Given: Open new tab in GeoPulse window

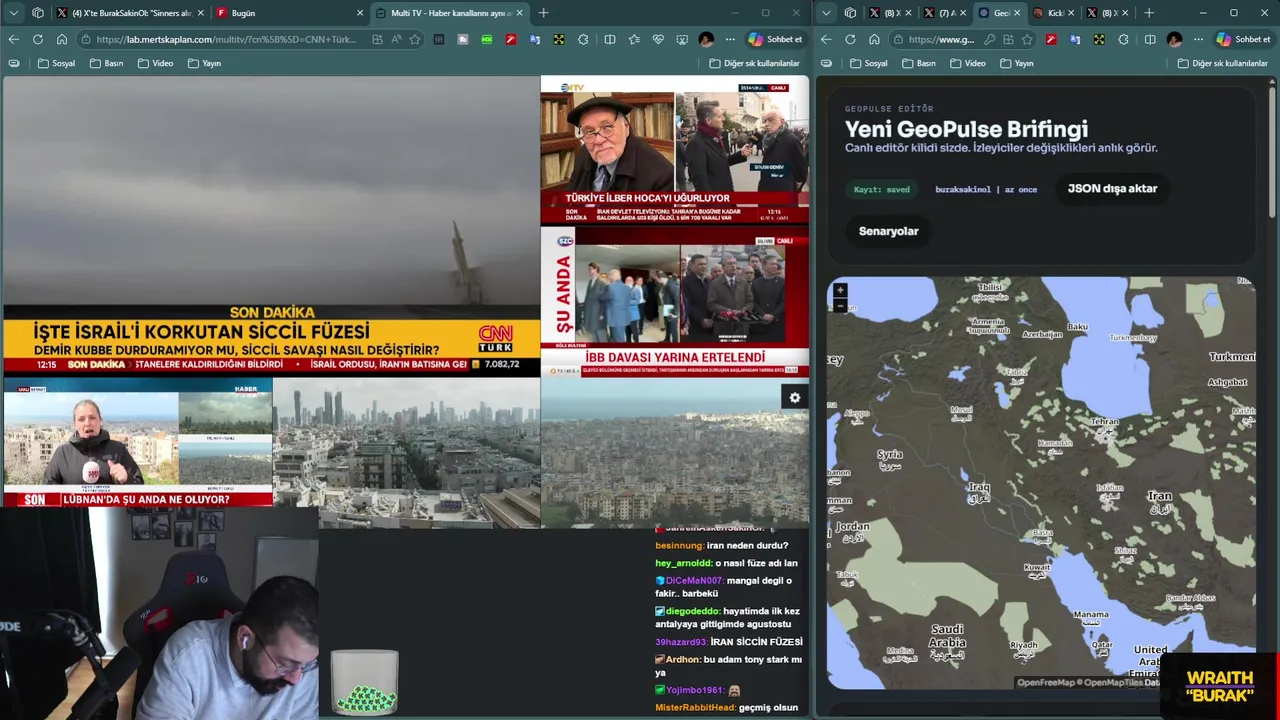Looking at the screenshot, I should pyautogui.click(x=1148, y=13).
